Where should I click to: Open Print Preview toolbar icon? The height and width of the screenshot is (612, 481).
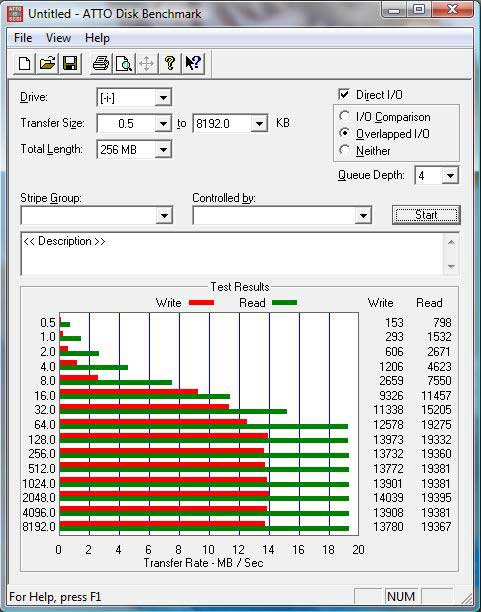click(124, 63)
